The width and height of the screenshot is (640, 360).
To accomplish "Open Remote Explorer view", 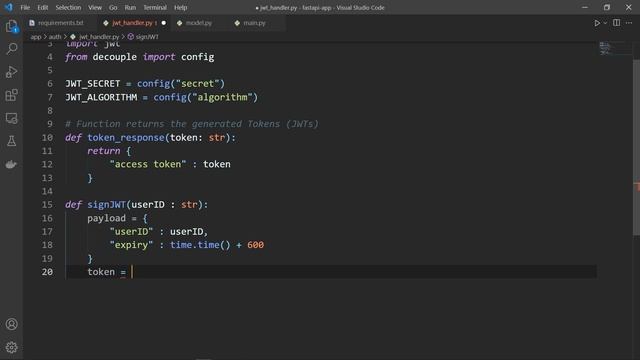I will tap(11, 118).
